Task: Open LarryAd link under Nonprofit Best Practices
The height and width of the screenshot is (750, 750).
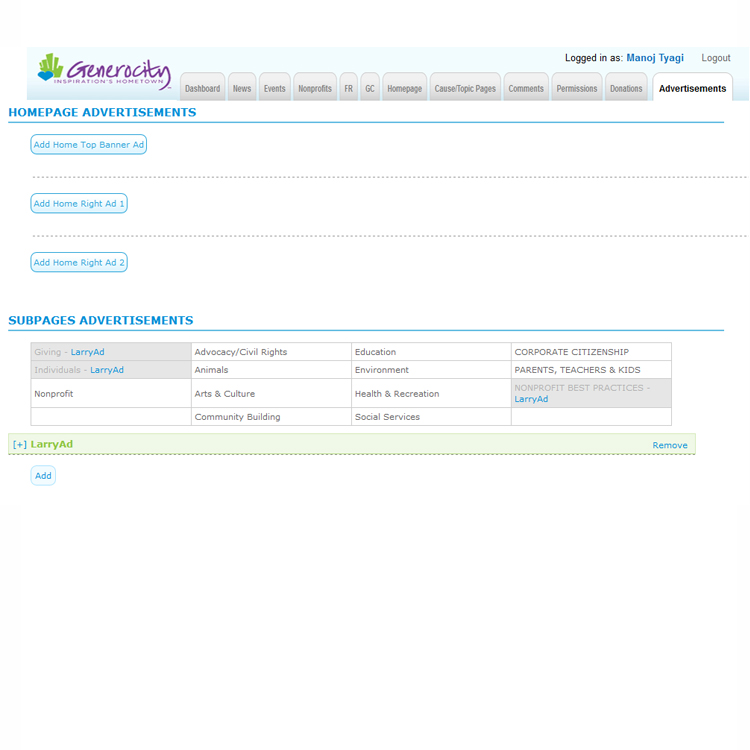Action: click(531, 399)
